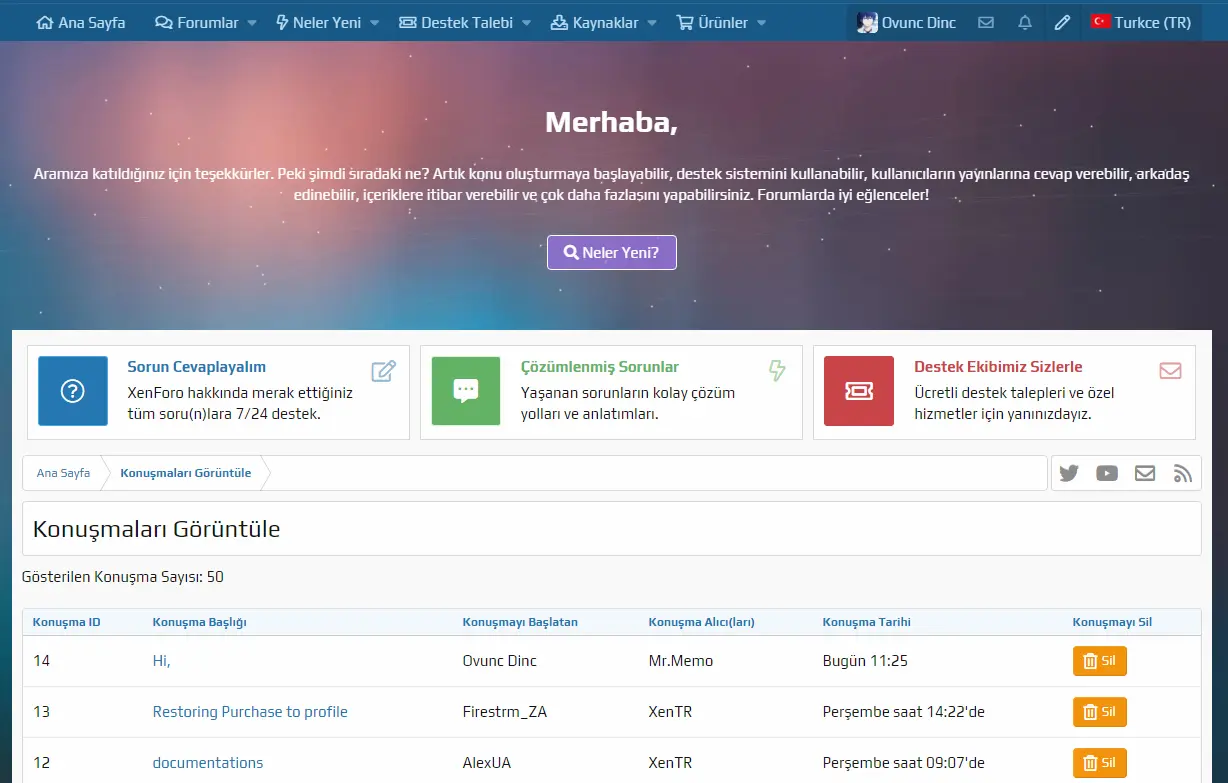Click the purple Neler Yeni? button
This screenshot has height=783, width=1228.
[x=612, y=253]
